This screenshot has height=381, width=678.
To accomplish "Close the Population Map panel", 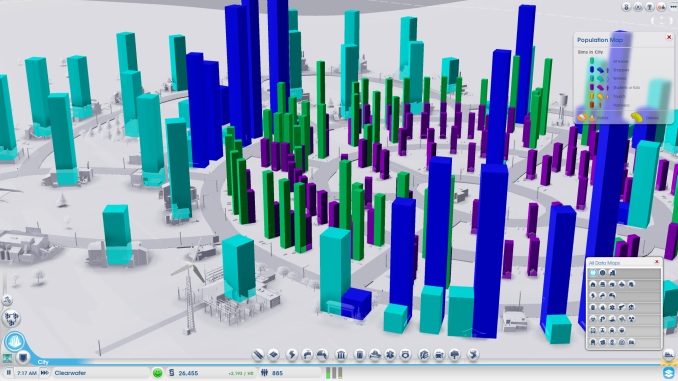I will tap(669, 38).
